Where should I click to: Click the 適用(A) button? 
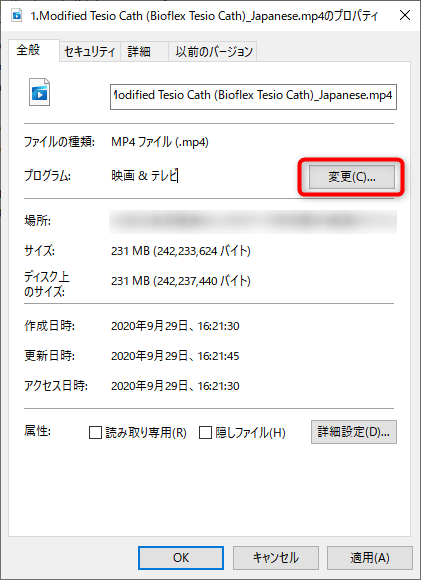pos(370,558)
